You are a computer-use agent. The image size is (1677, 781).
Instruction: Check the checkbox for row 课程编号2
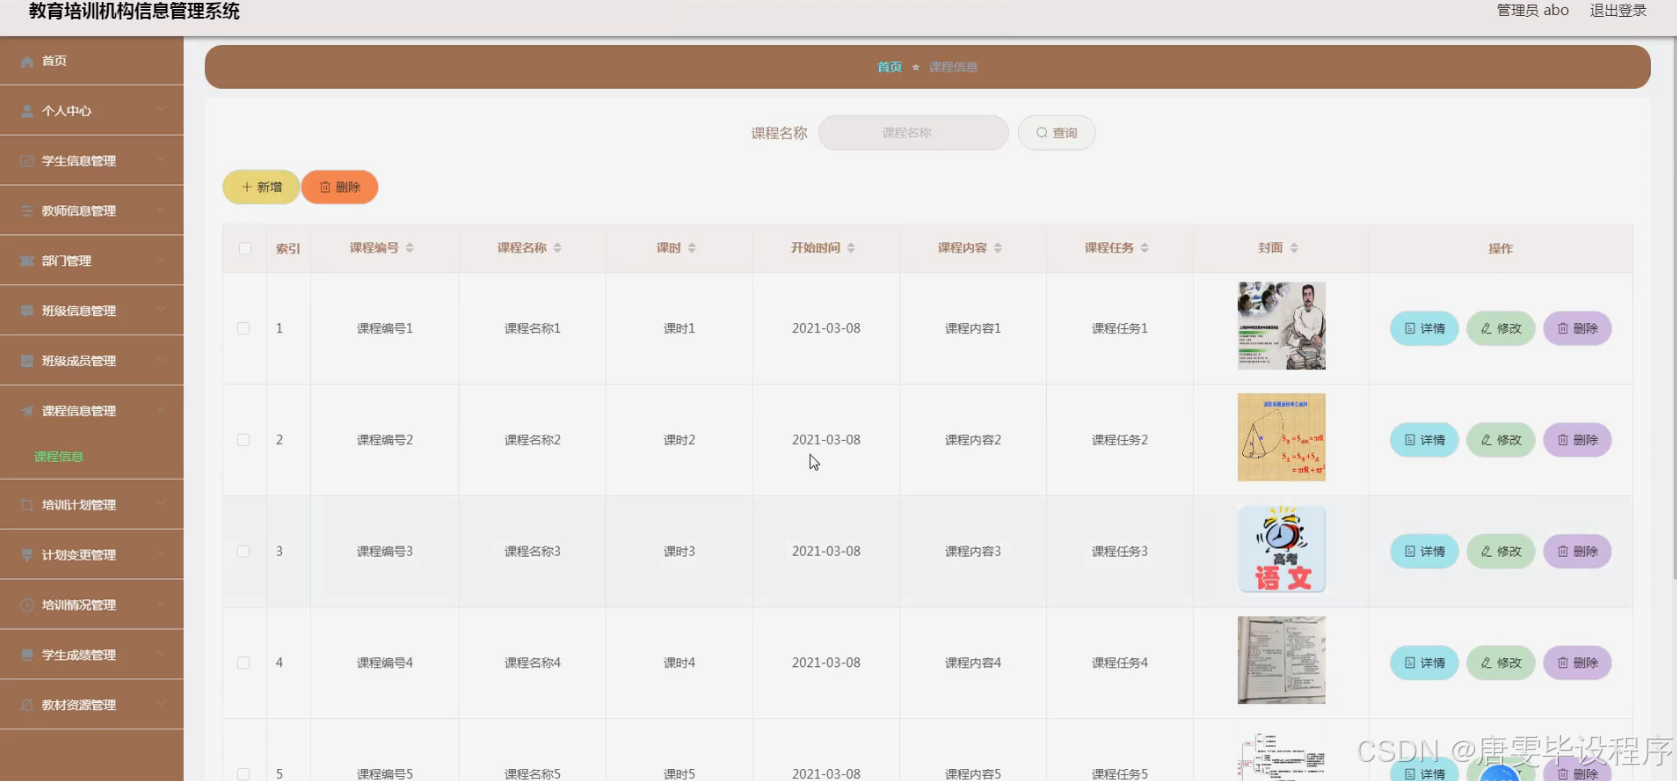[x=243, y=440]
